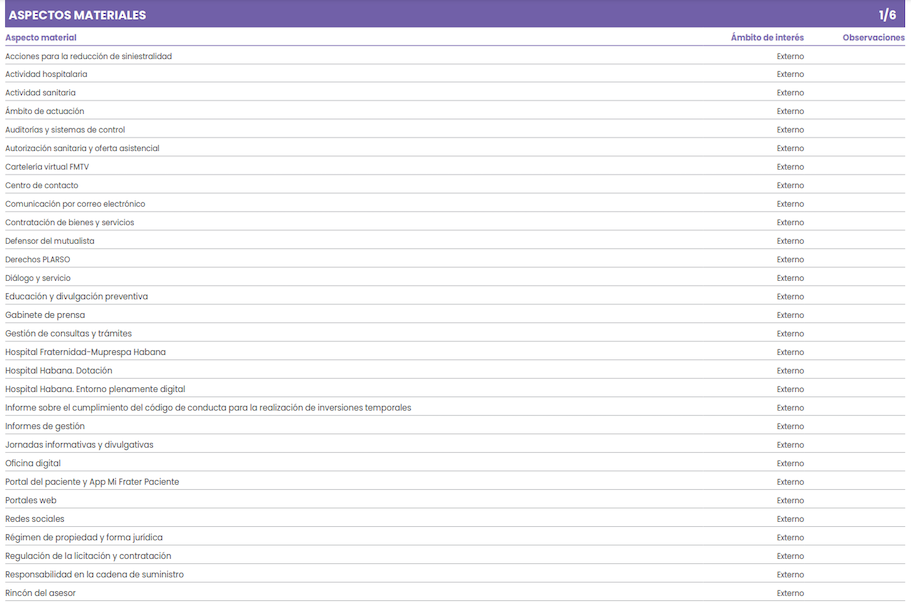The image size is (911, 606).
Task: Select 'Contratación de bienes y servicios' row
Action: (455, 223)
